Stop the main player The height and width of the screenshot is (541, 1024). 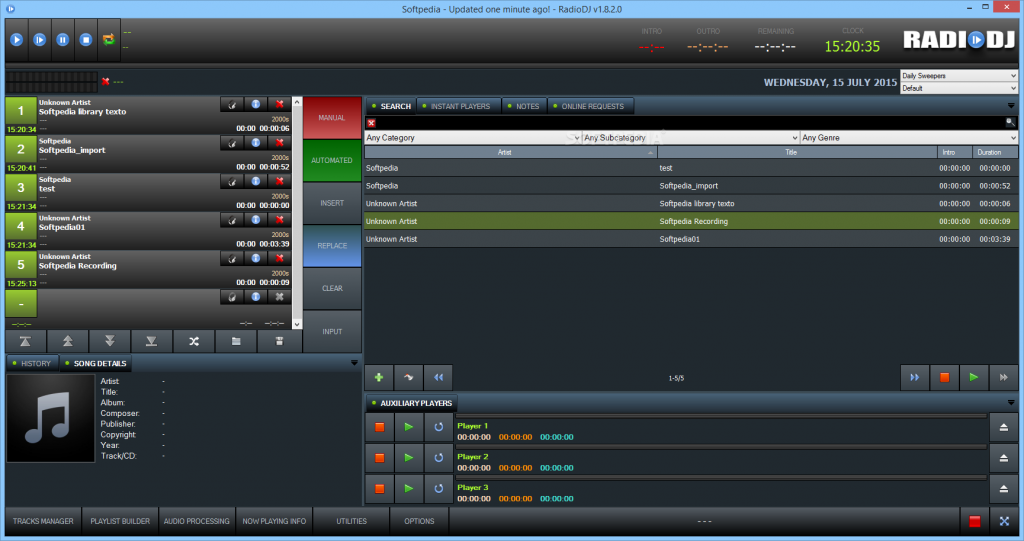pos(86,40)
